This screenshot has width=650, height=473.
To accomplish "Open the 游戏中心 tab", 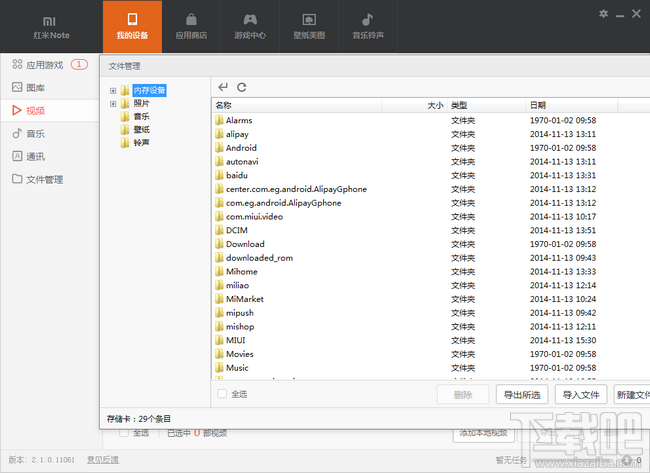I will click(250, 27).
